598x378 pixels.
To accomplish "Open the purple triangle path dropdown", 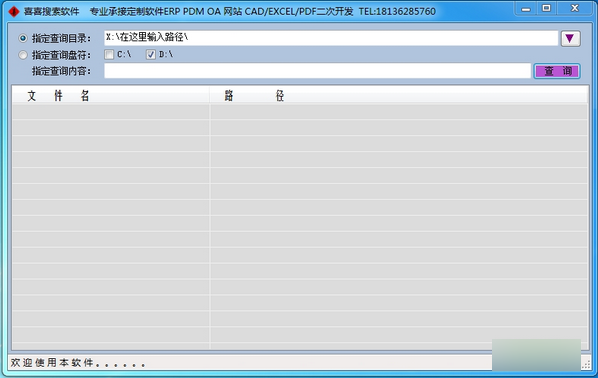I will [570, 39].
